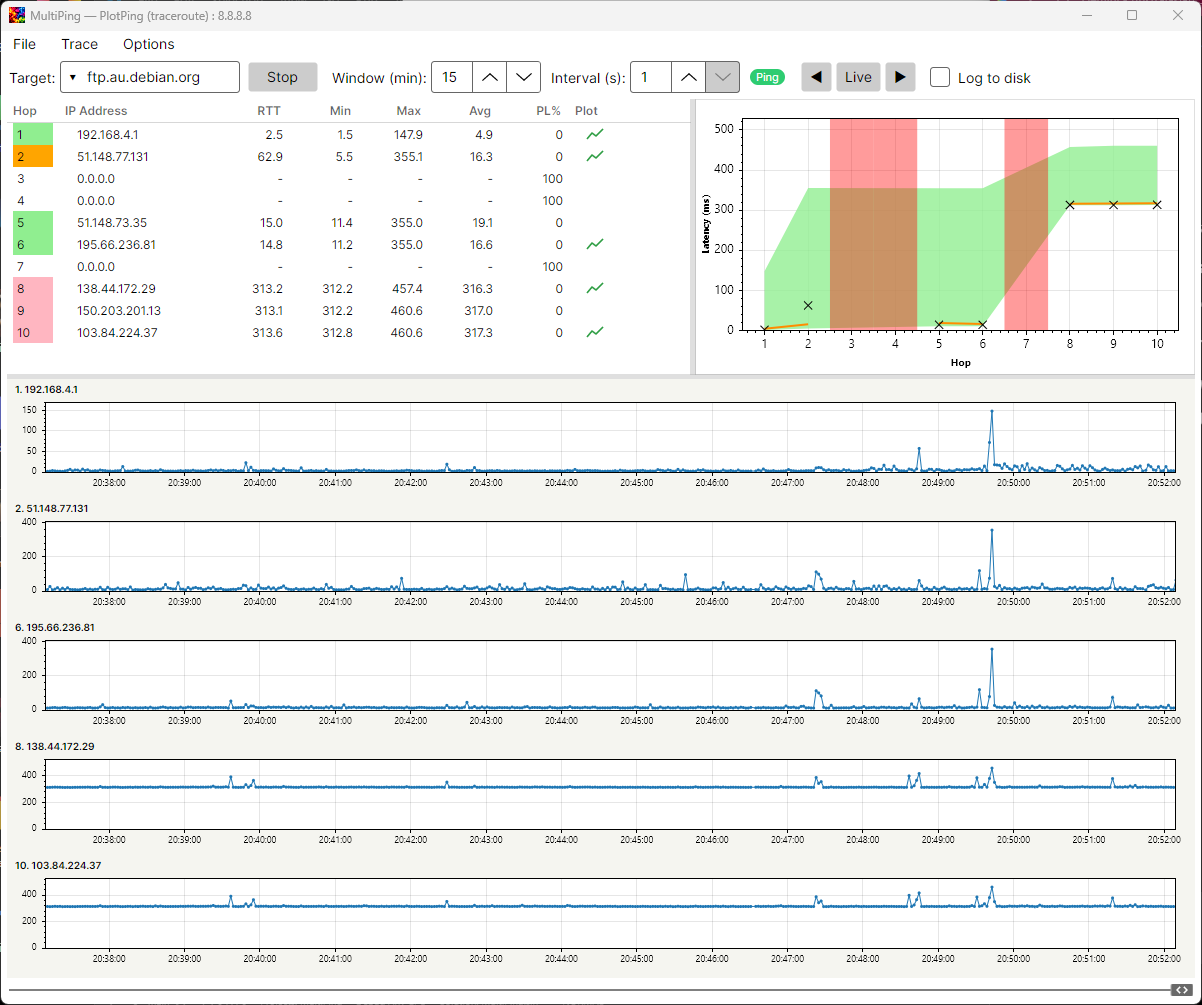
Task: Click the Stop button
Action: pyautogui.click(x=282, y=77)
